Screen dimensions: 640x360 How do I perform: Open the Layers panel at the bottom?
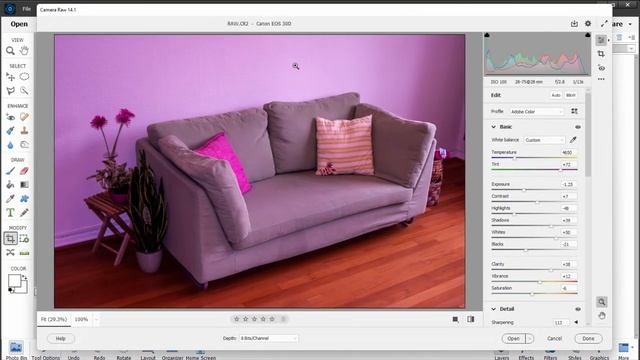coord(502,354)
